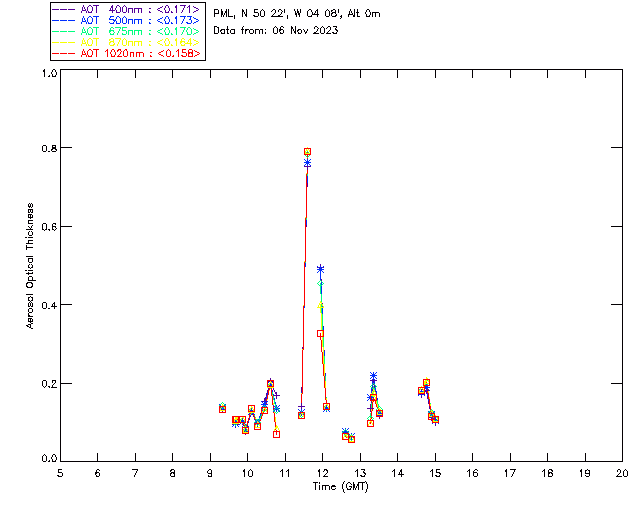Screen dimensions: 640x512
Task: Click the red square marker near 0.33 at time 12
Action: pyautogui.click(x=320, y=334)
